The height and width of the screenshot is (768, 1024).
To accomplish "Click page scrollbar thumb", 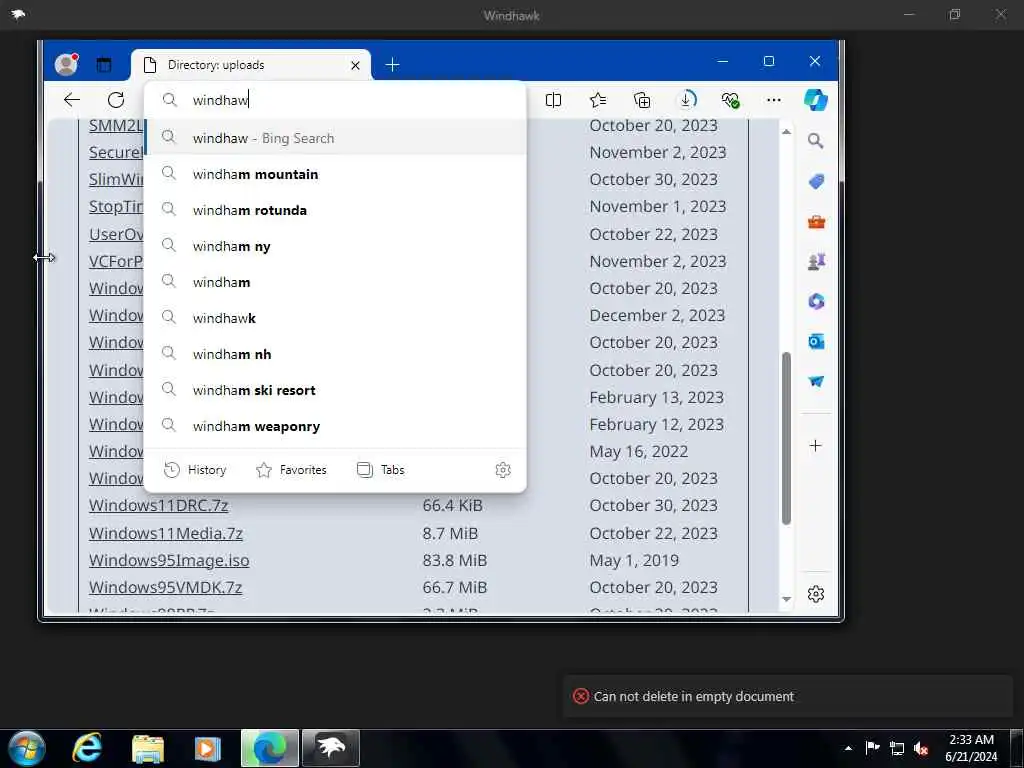I will tap(786, 438).
